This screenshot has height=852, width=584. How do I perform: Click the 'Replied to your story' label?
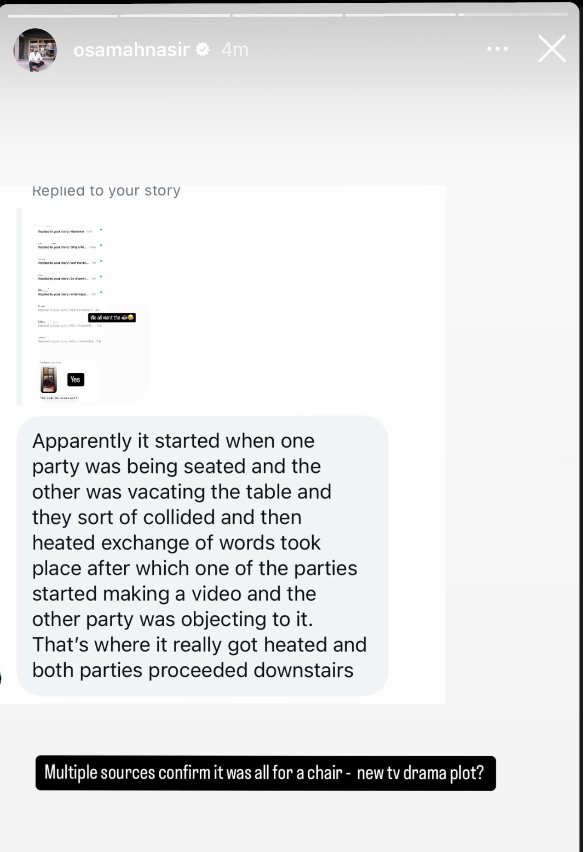tap(106, 191)
